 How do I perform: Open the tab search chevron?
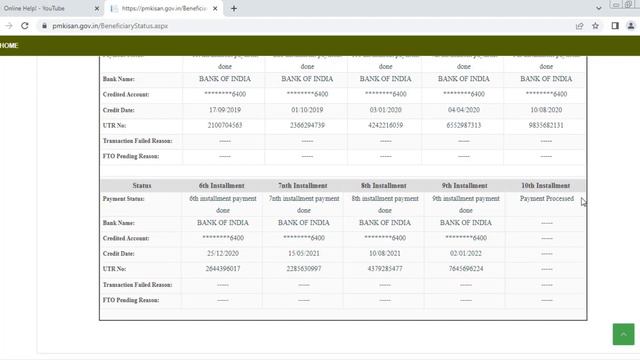[598, 8]
